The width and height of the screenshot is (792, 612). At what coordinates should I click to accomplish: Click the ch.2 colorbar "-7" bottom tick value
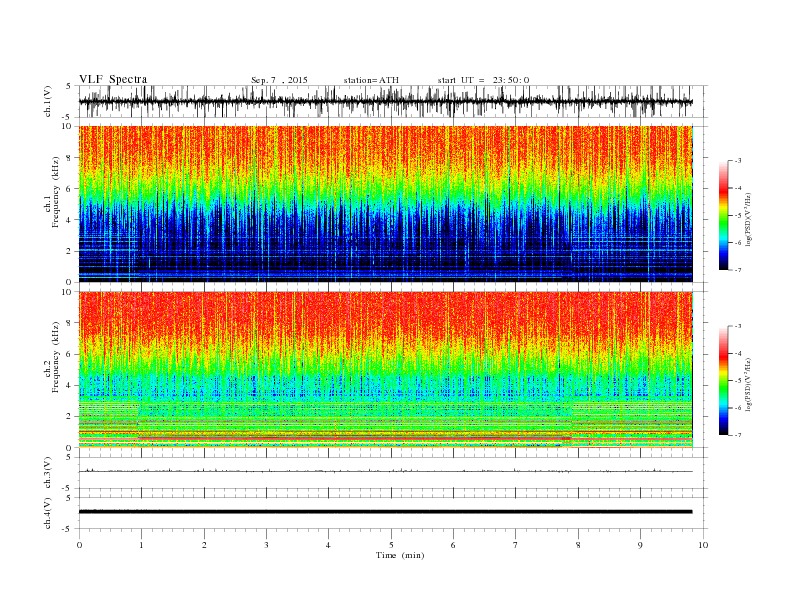[738, 435]
